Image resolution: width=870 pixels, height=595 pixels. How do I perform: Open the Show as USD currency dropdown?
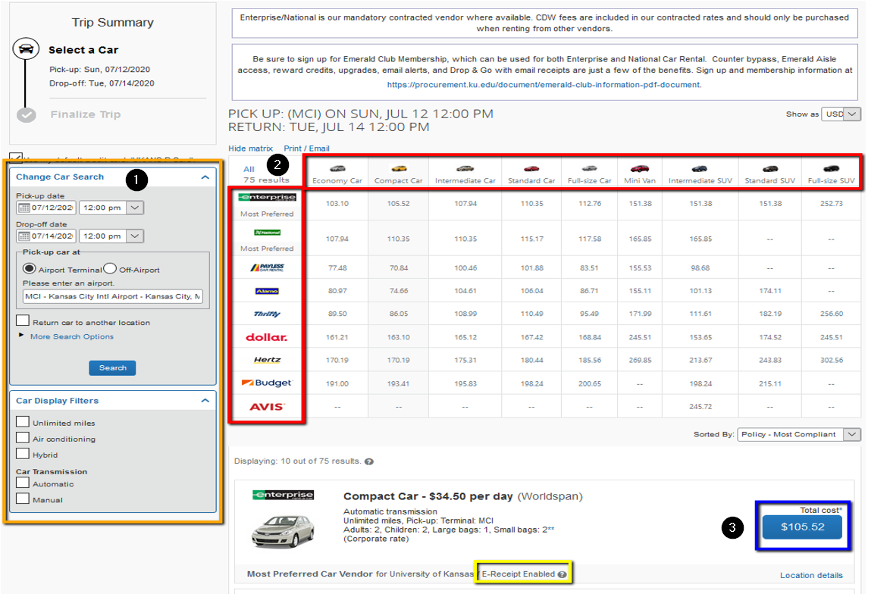(841, 114)
